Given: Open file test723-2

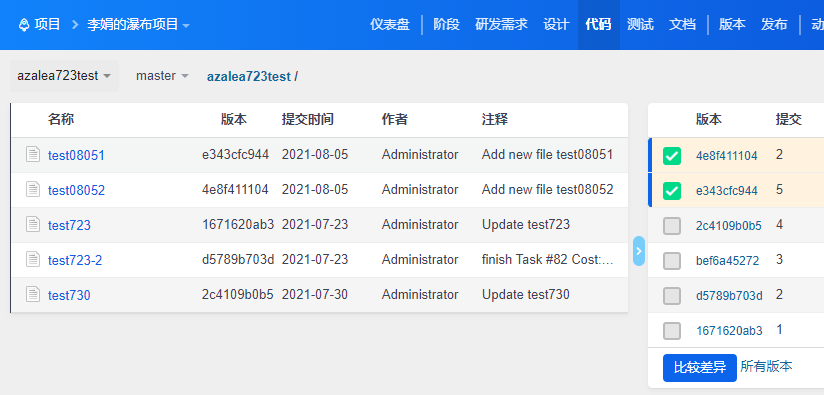Looking at the screenshot, I should pos(75,261).
